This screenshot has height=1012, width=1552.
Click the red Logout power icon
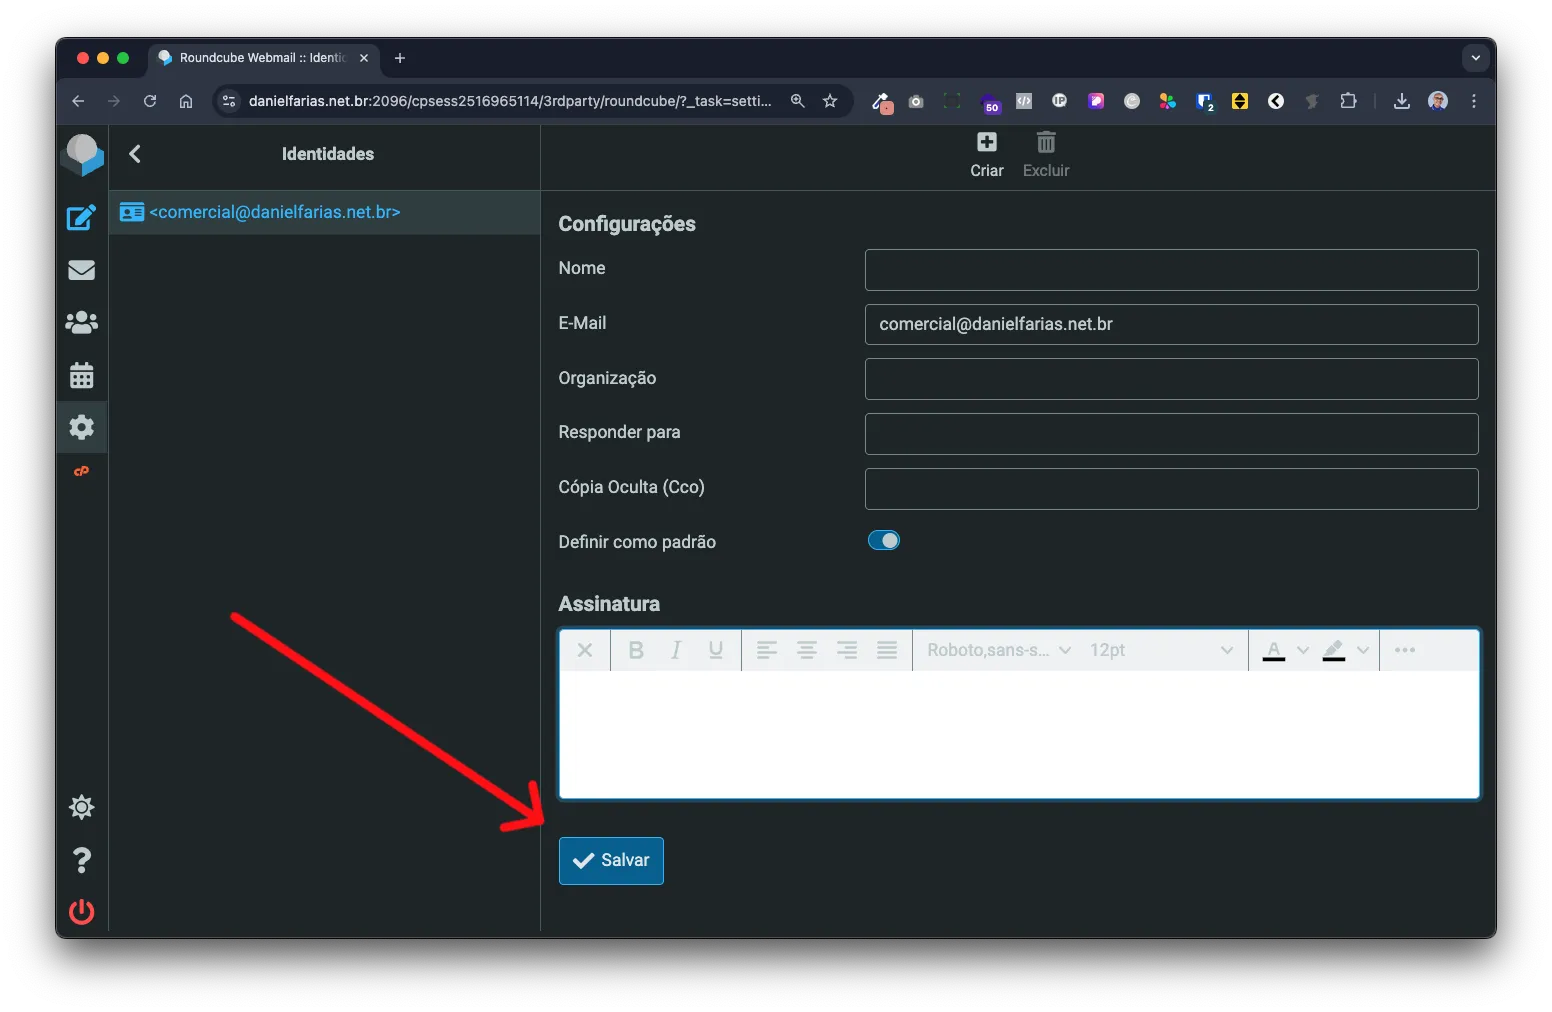(x=81, y=912)
